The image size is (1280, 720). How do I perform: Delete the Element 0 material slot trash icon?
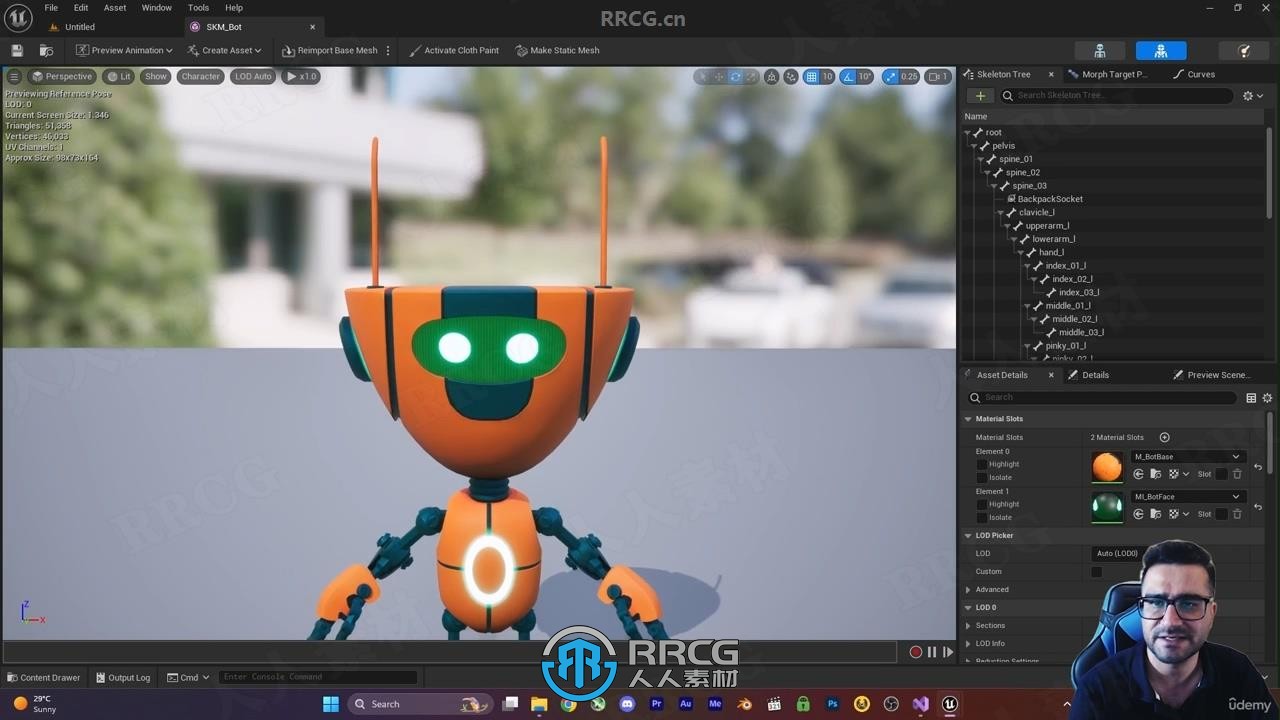(1237, 474)
